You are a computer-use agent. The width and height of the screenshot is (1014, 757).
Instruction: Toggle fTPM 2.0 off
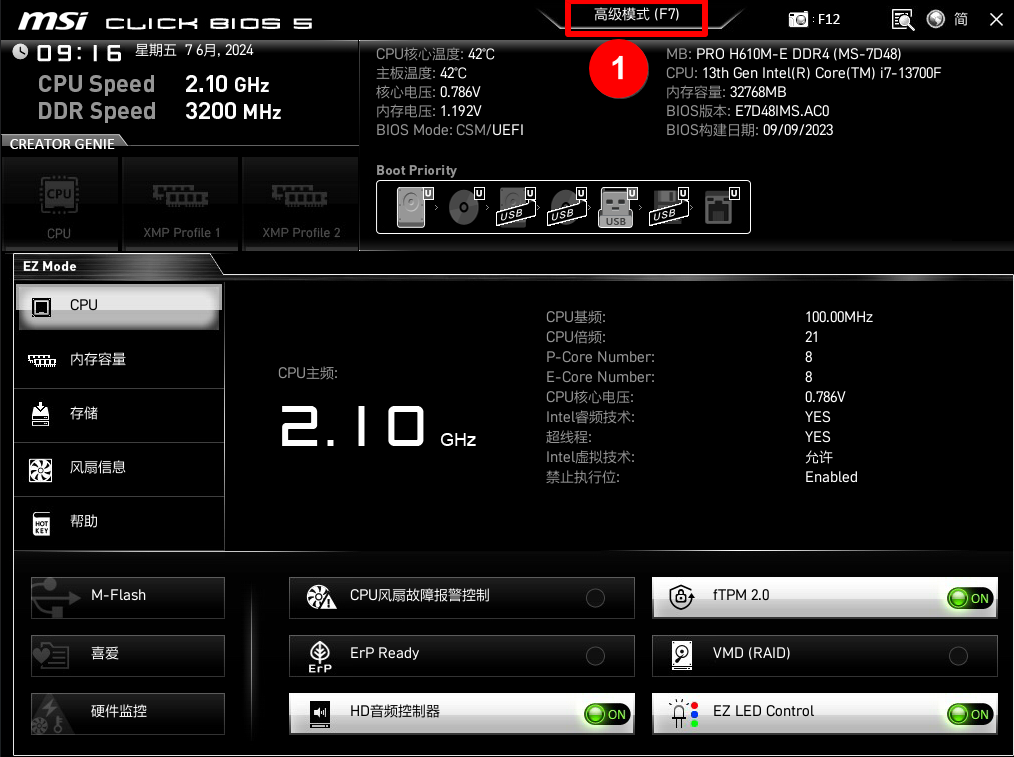(968, 598)
